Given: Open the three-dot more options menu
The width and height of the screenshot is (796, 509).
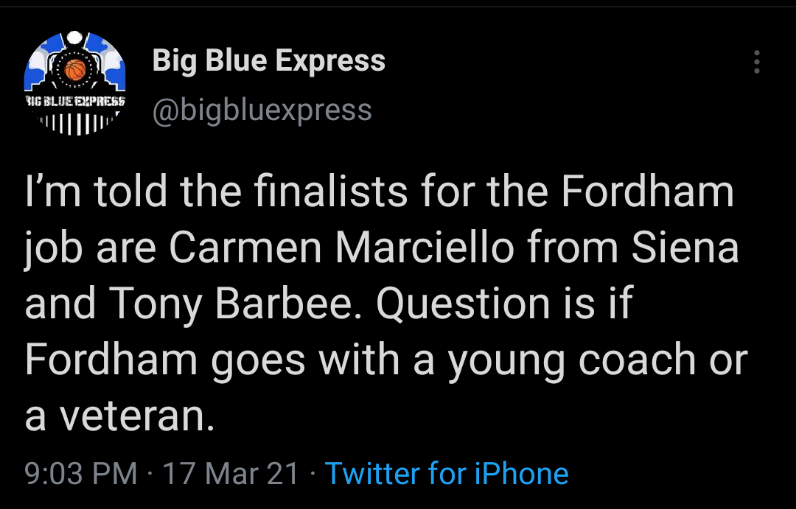Looking at the screenshot, I should click(x=757, y=62).
